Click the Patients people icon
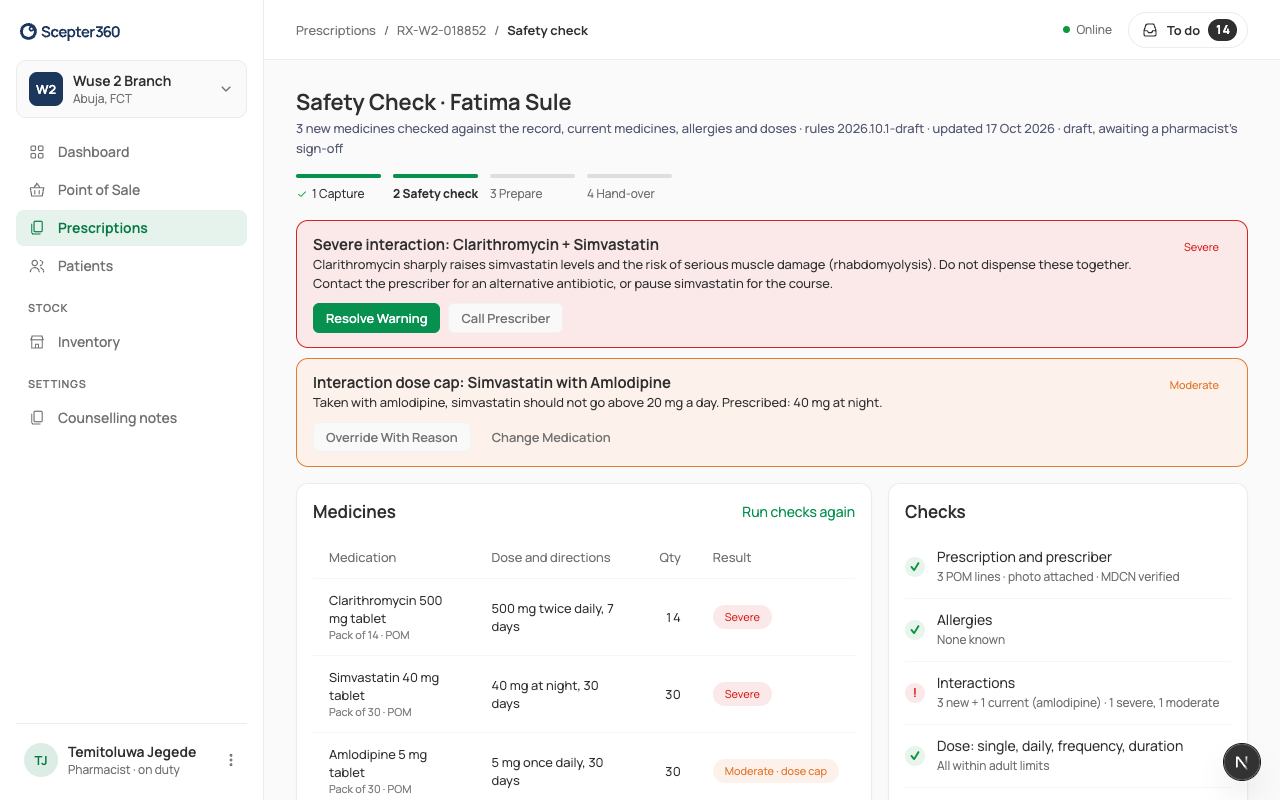Viewport: 1280px width, 800px height. pyautogui.click(x=37, y=266)
